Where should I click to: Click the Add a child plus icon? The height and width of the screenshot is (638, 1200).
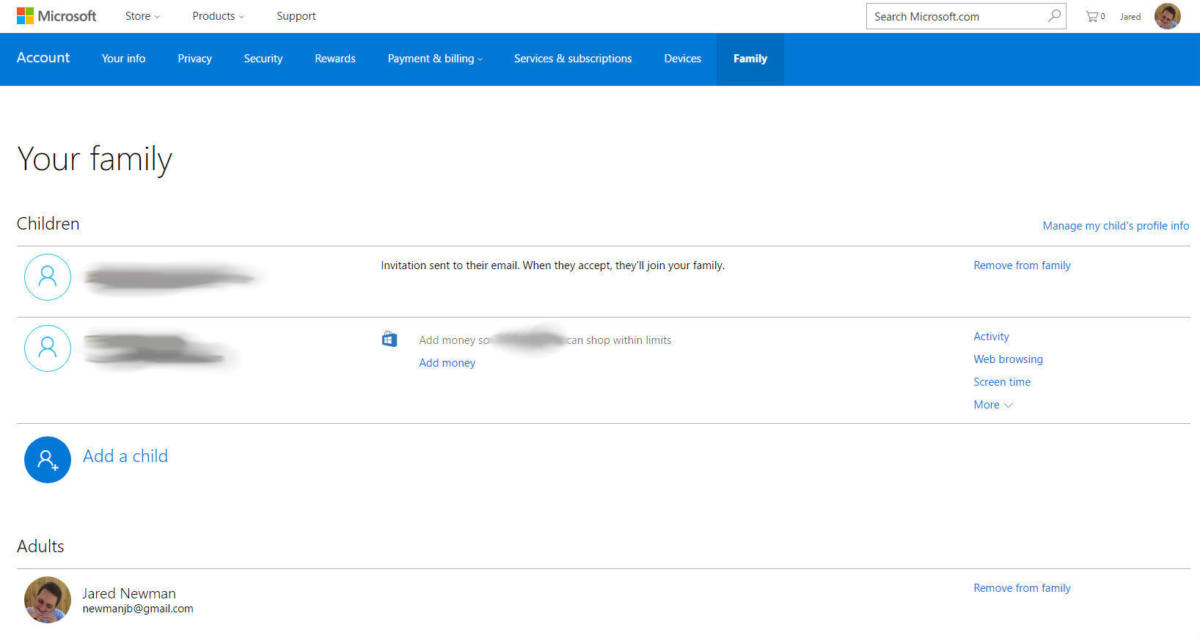pyautogui.click(x=47, y=459)
